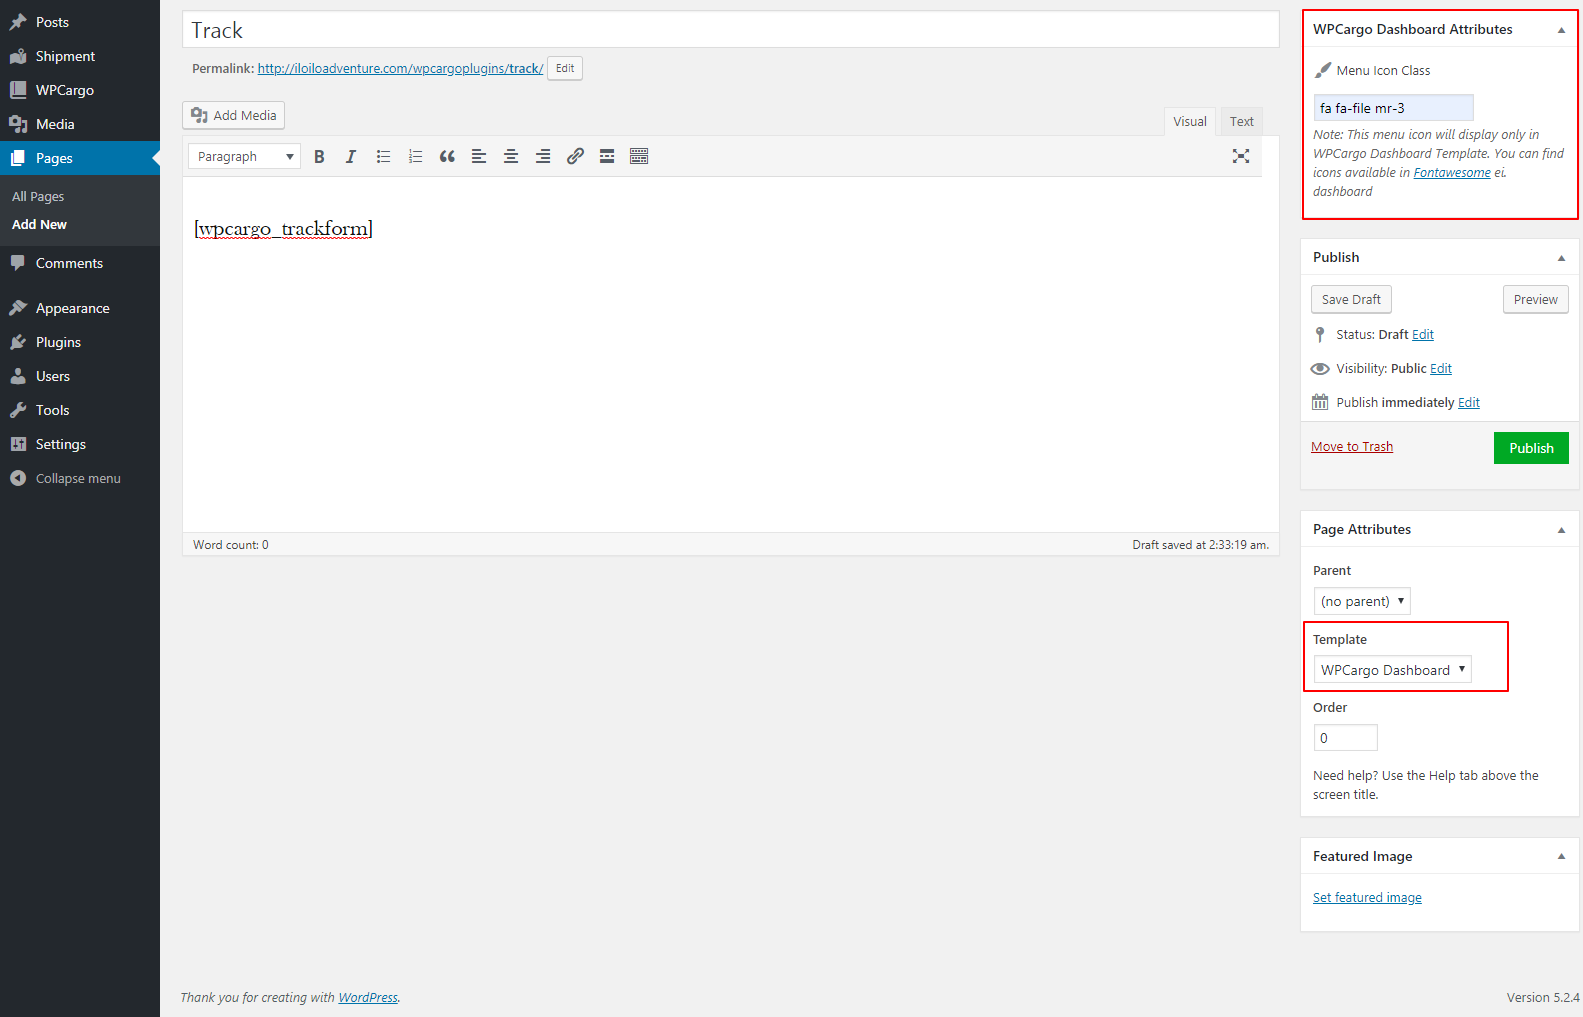Select the Add New pages submenu
The height and width of the screenshot is (1017, 1583).
pyautogui.click(x=39, y=225)
